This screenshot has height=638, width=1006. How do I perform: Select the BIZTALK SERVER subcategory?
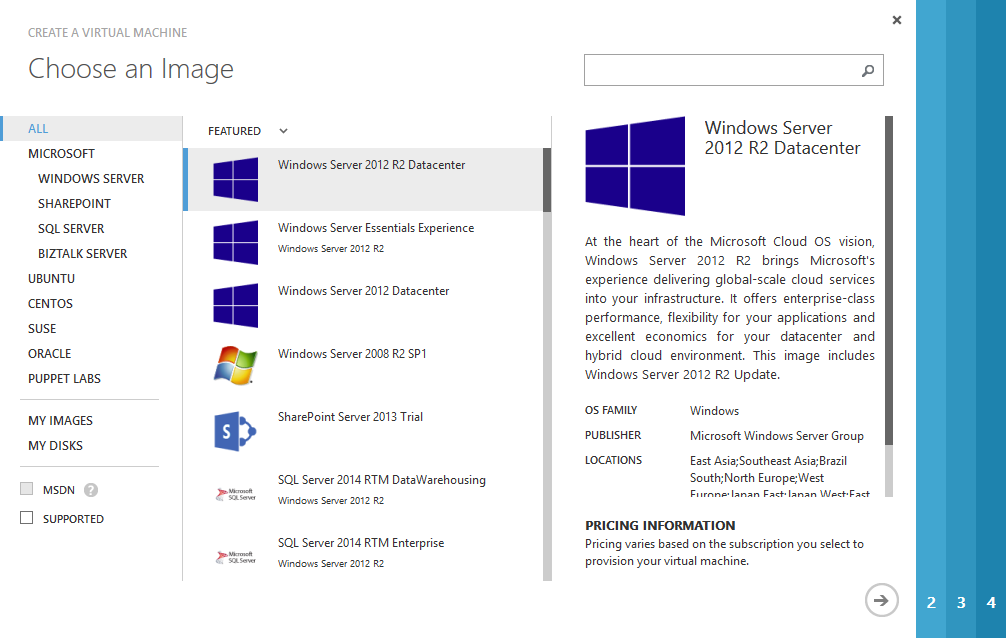pyautogui.click(x=83, y=254)
